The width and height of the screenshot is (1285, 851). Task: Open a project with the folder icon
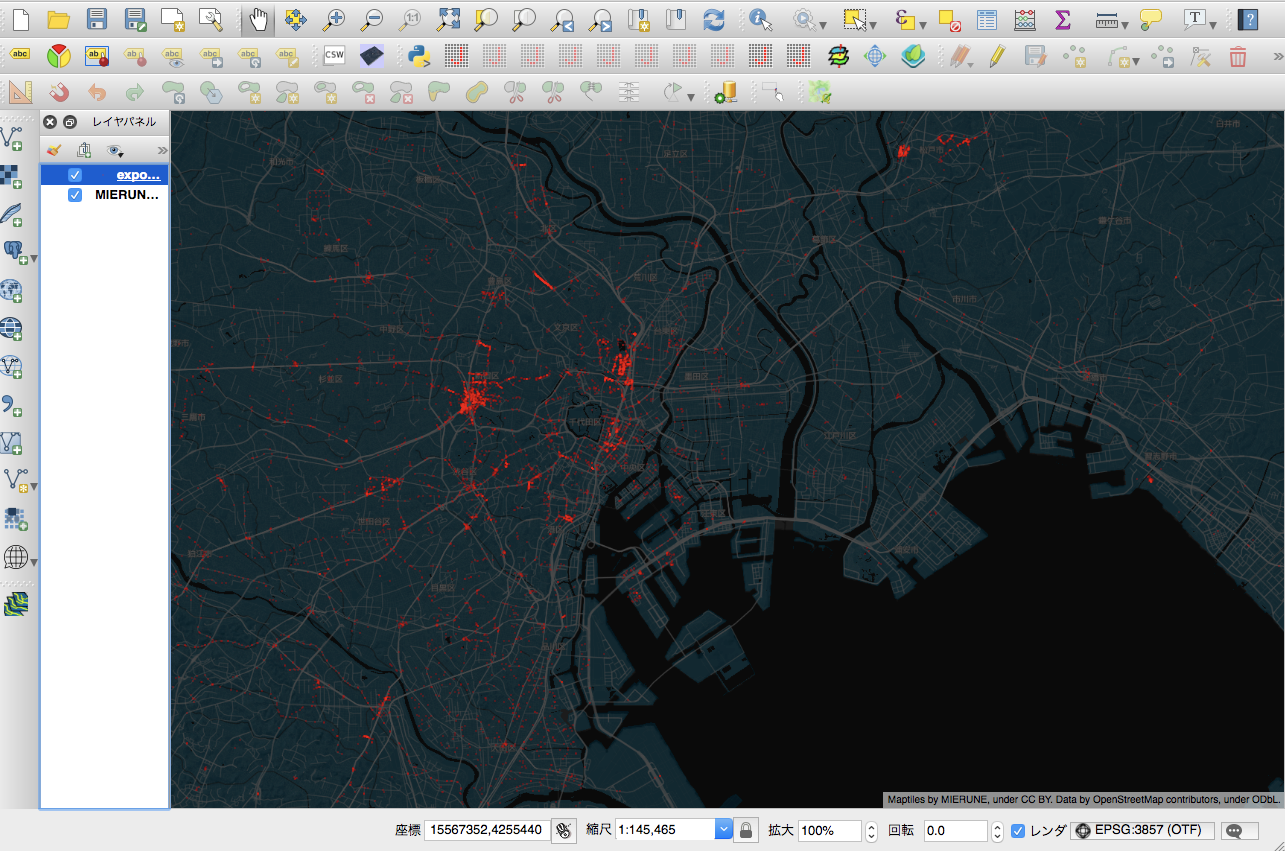[58, 19]
